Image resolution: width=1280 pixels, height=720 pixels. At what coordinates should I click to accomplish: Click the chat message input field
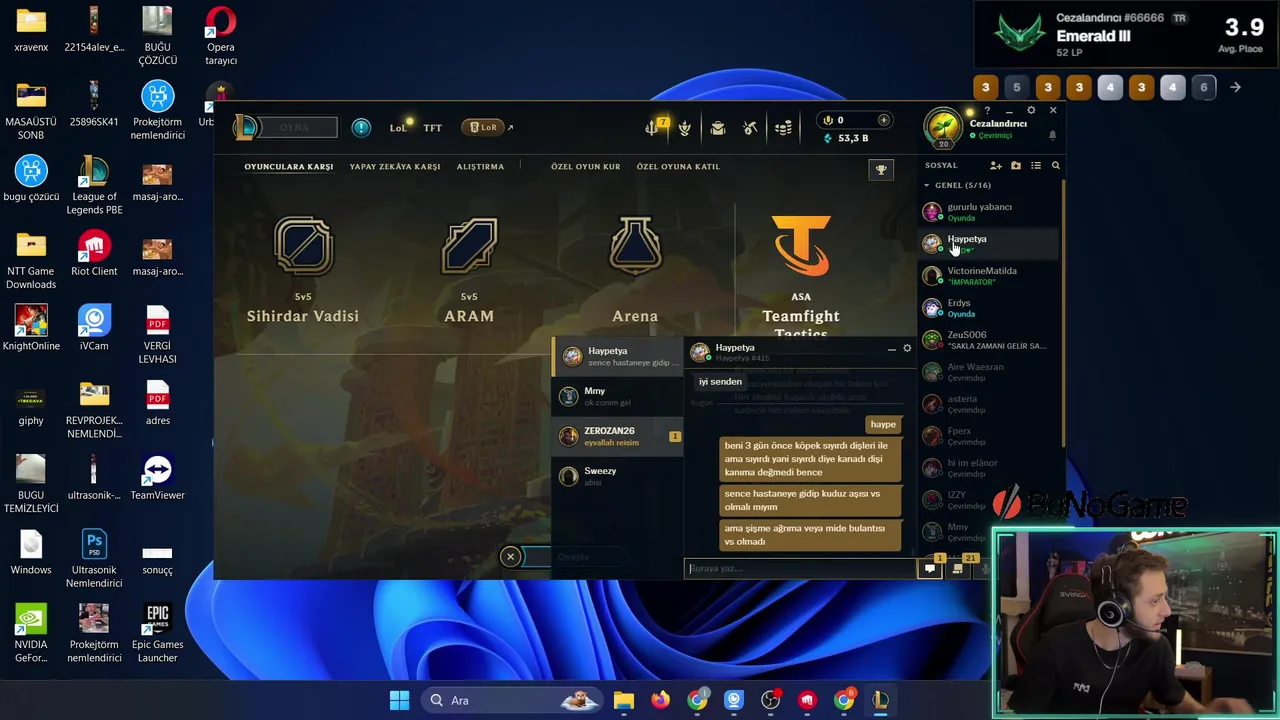click(800, 568)
